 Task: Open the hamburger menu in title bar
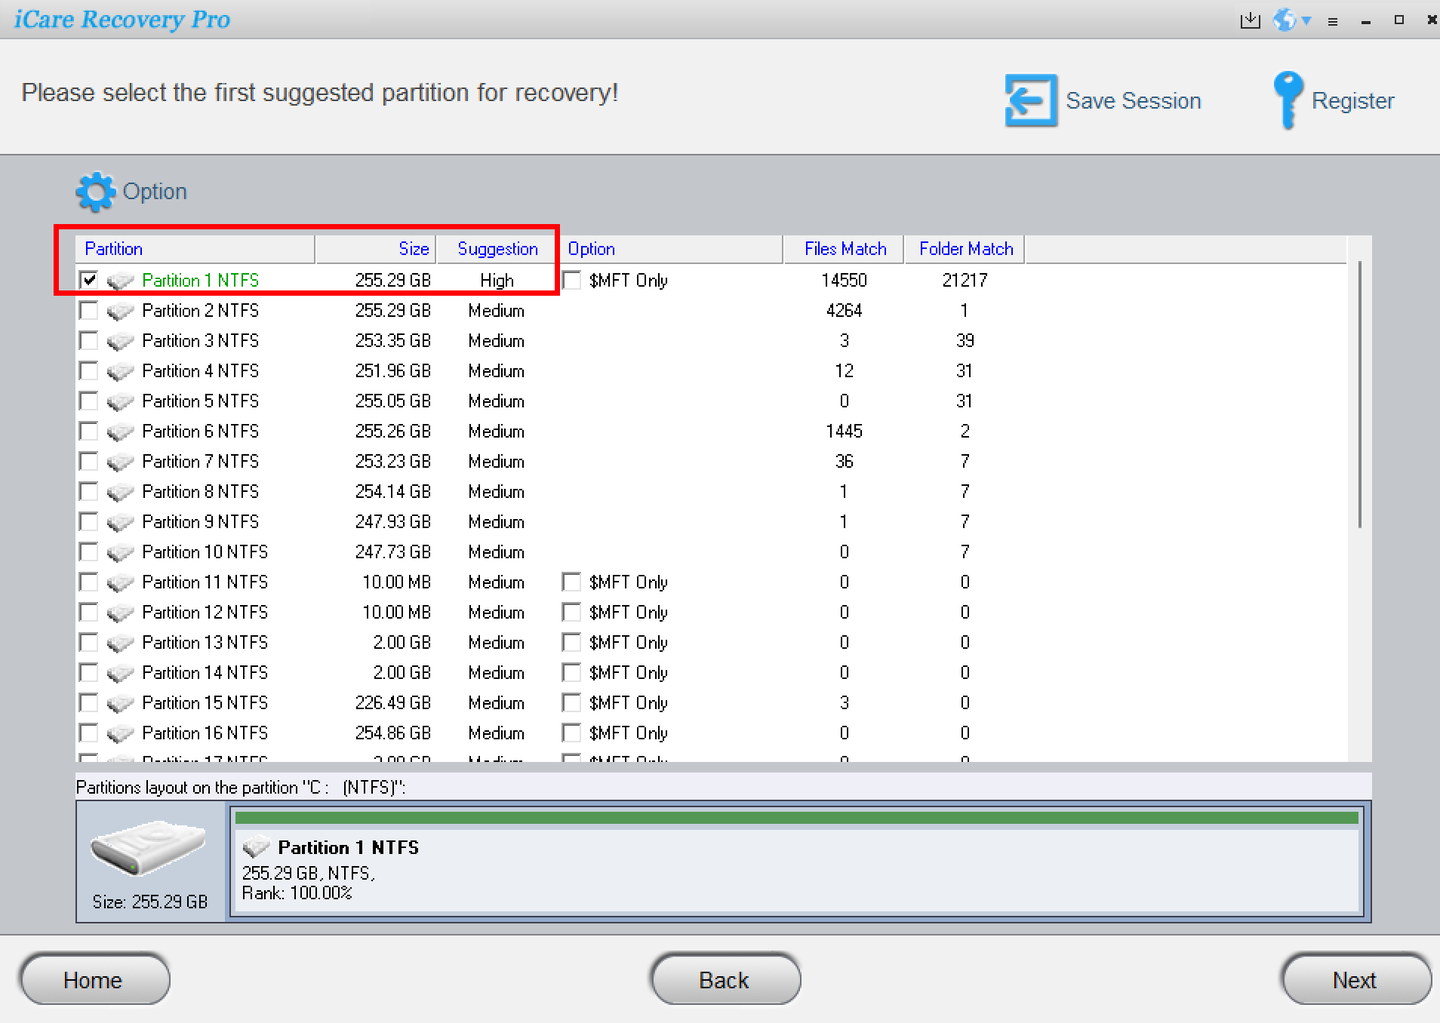click(x=1332, y=19)
